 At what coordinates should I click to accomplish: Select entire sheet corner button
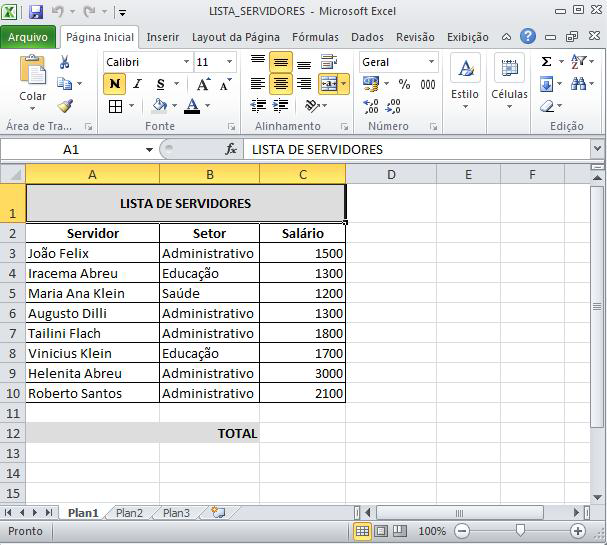click(13, 174)
